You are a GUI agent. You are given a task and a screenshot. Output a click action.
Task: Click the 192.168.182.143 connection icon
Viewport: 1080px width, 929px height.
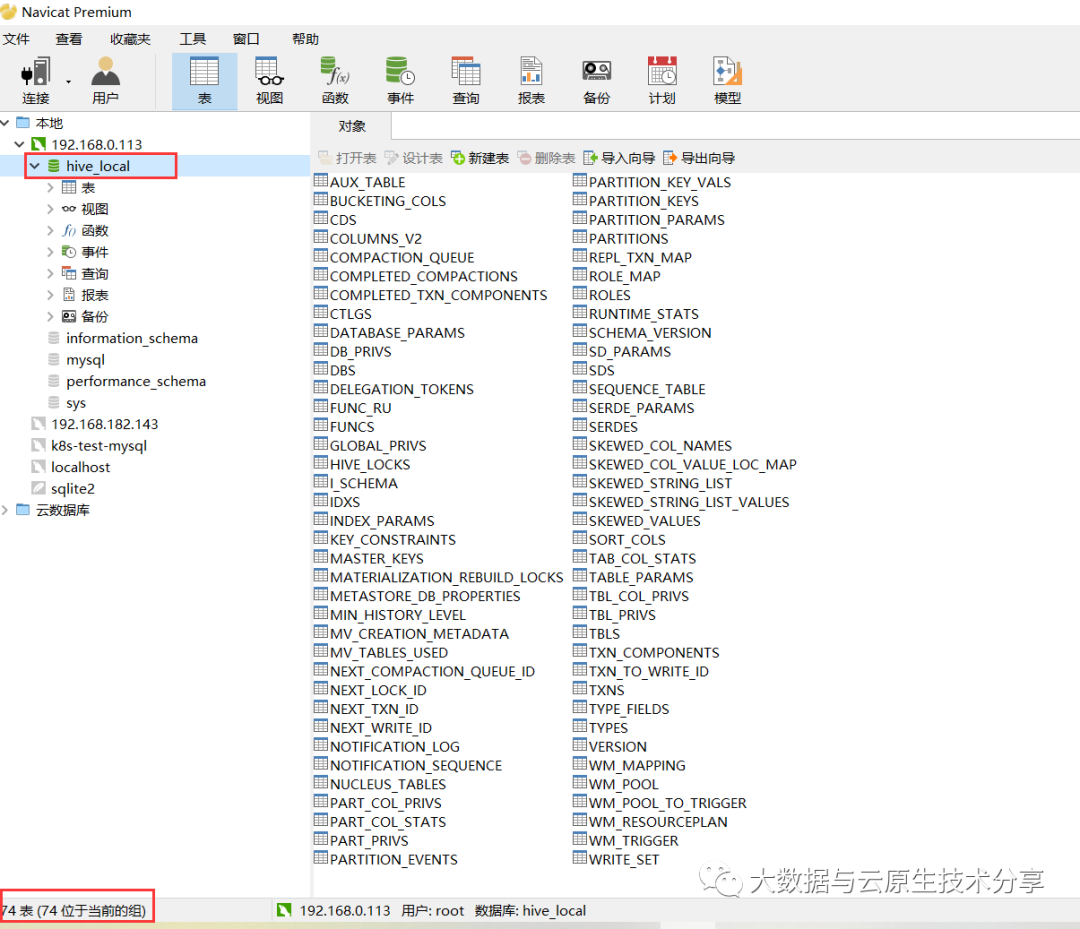tap(39, 424)
